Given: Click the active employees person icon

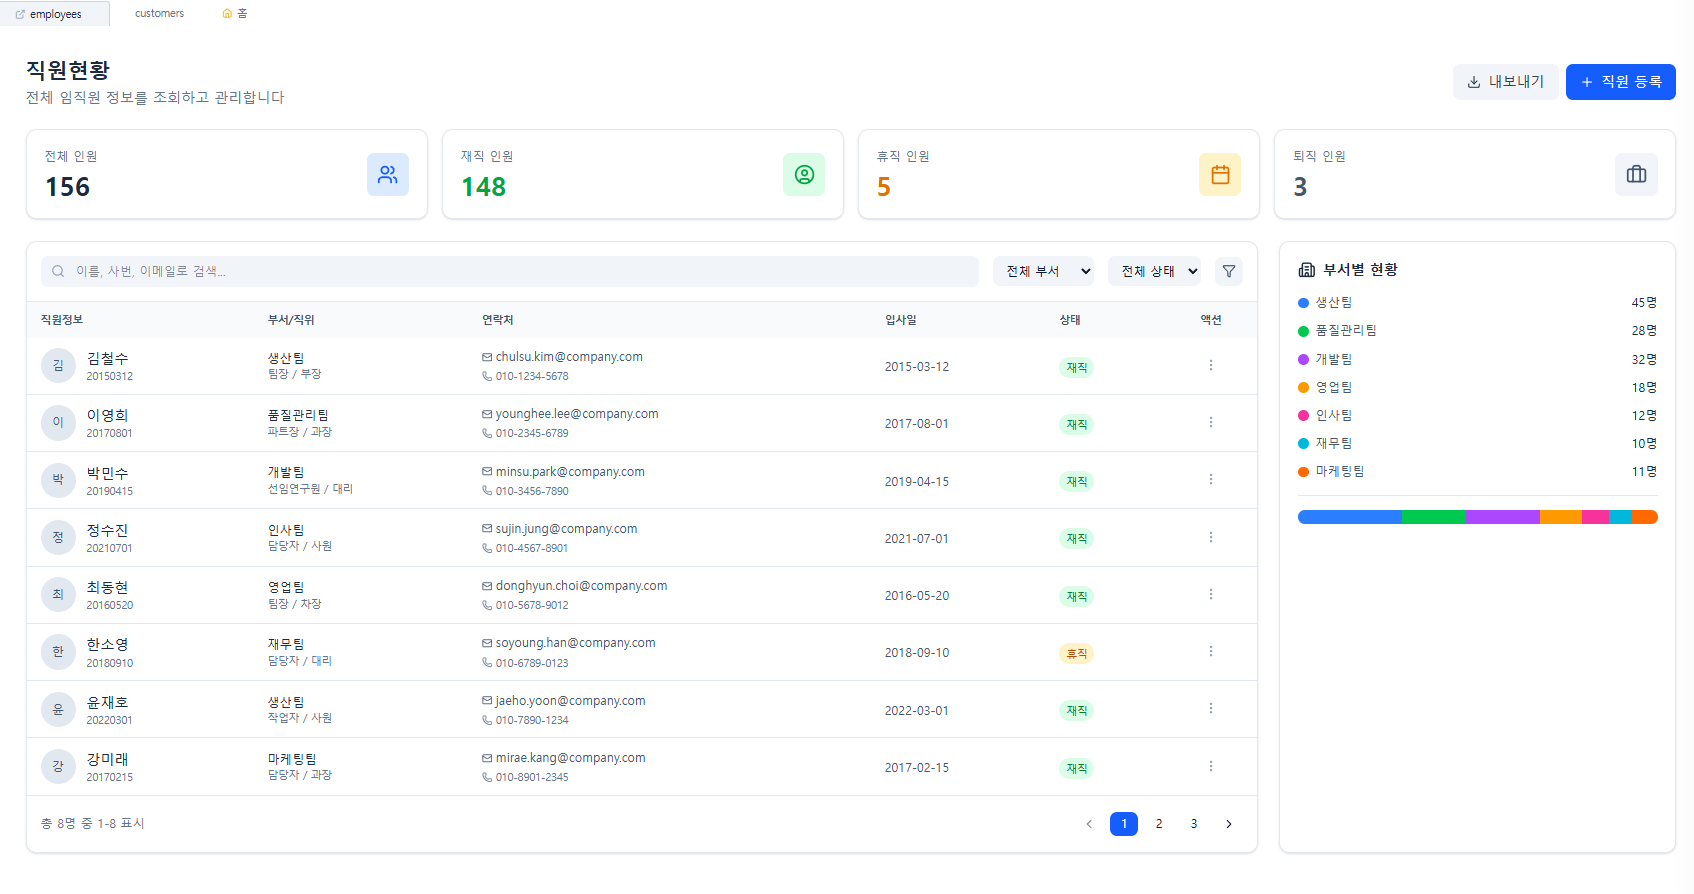Looking at the screenshot, I should pos(803,175).
